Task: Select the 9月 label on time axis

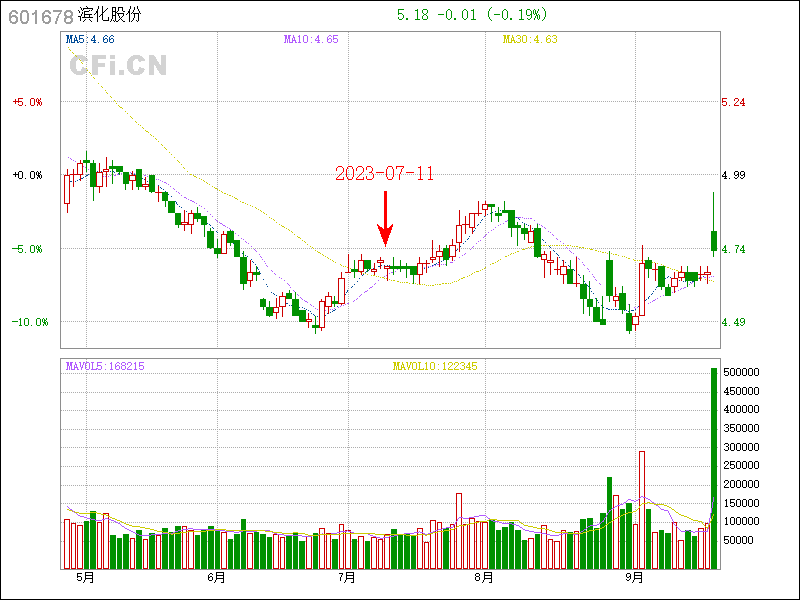Action: (x=633, y=578)
